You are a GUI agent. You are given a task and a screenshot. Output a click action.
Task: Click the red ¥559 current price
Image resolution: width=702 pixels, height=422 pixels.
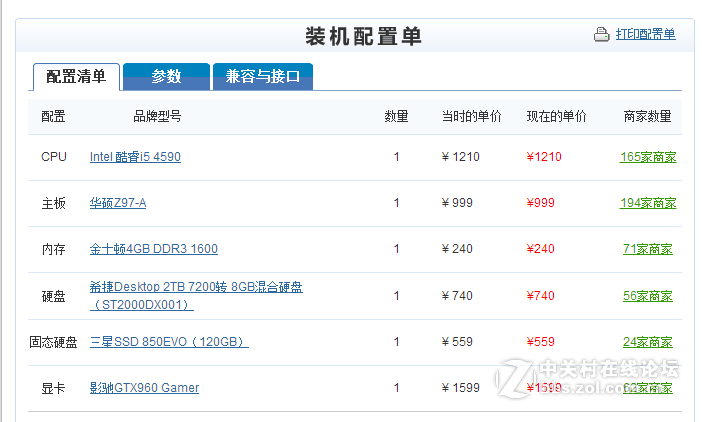[x=540, y=342]
